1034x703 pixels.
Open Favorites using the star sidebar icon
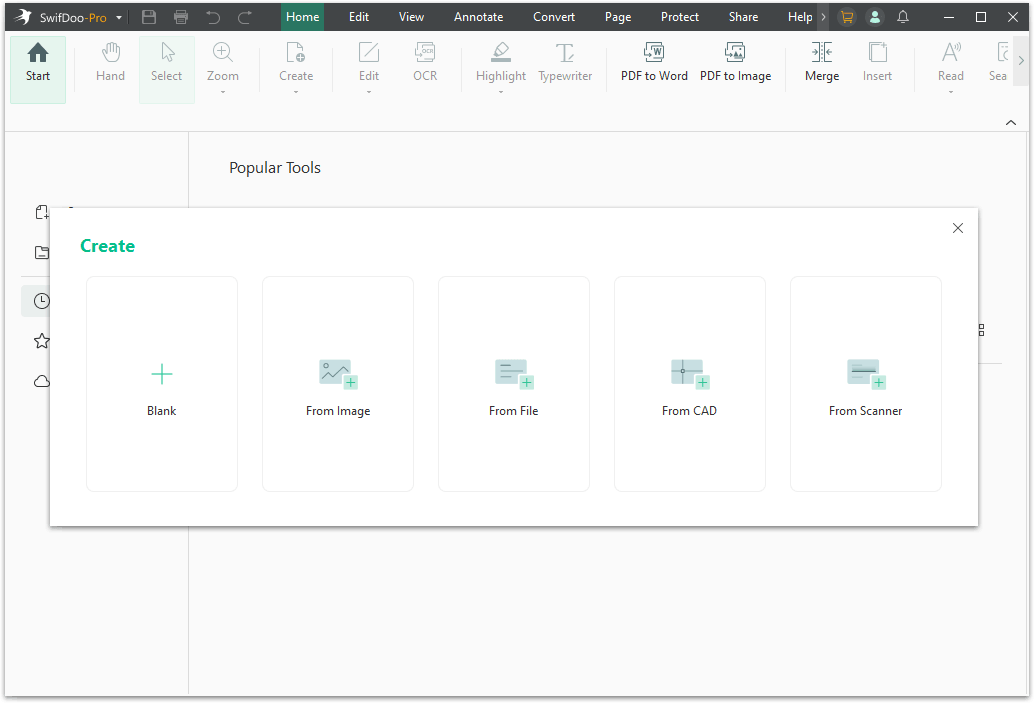41,340
